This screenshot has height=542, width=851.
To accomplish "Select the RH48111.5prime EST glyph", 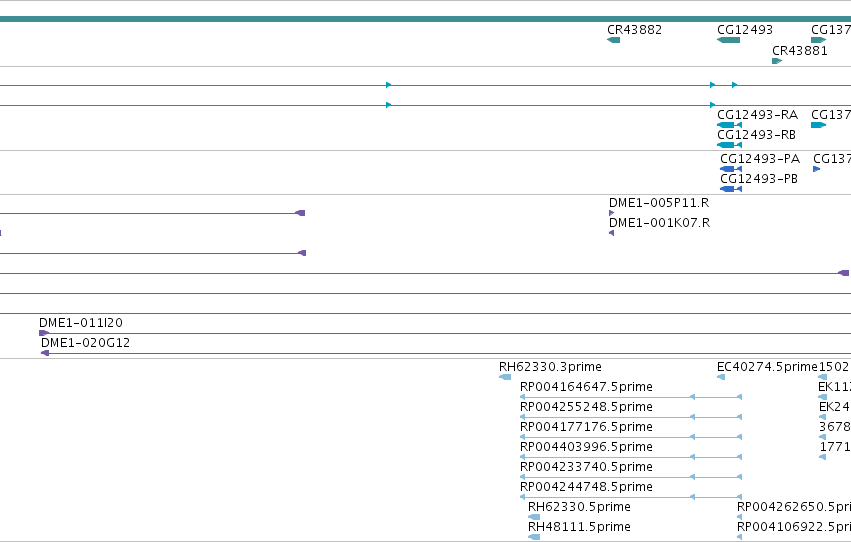I will point(534,537).
